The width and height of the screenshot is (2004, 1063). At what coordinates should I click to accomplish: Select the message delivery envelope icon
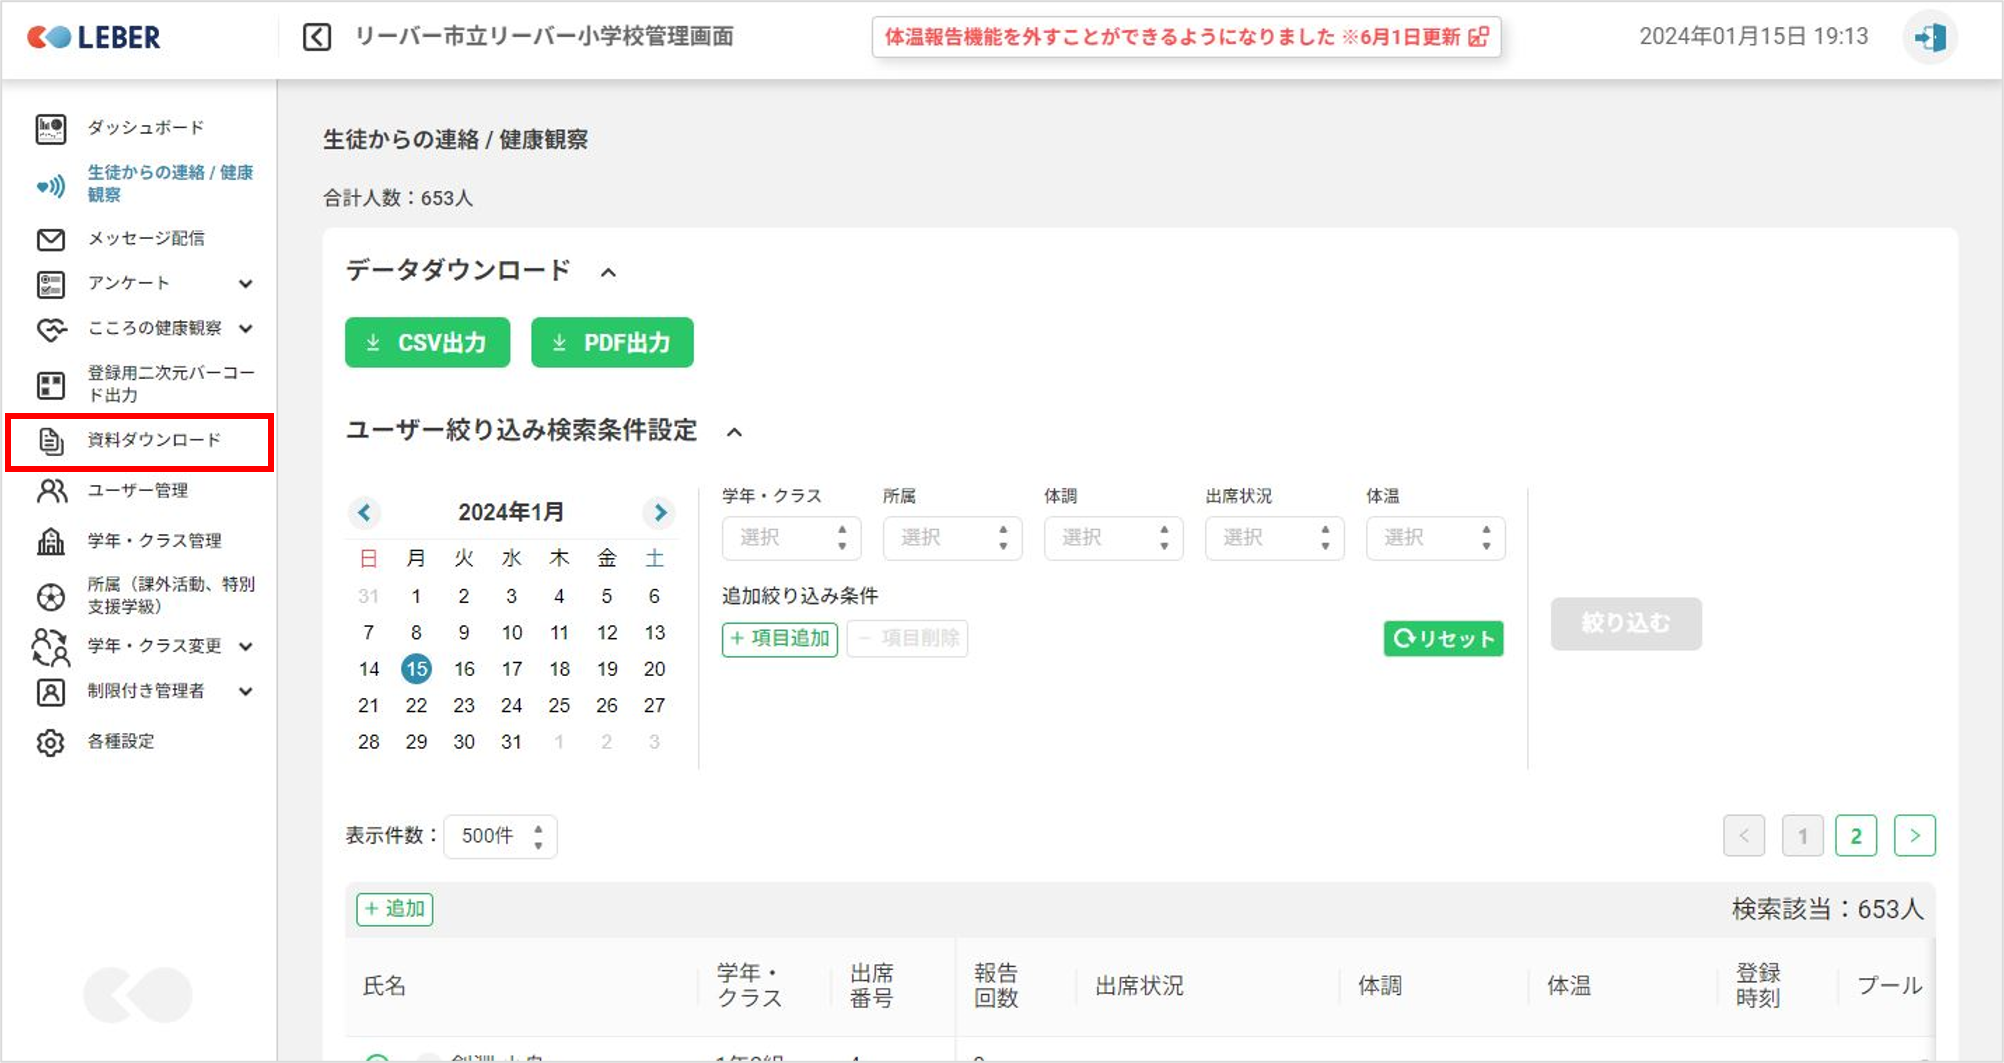pyautogui.click(x=51, y=239)
